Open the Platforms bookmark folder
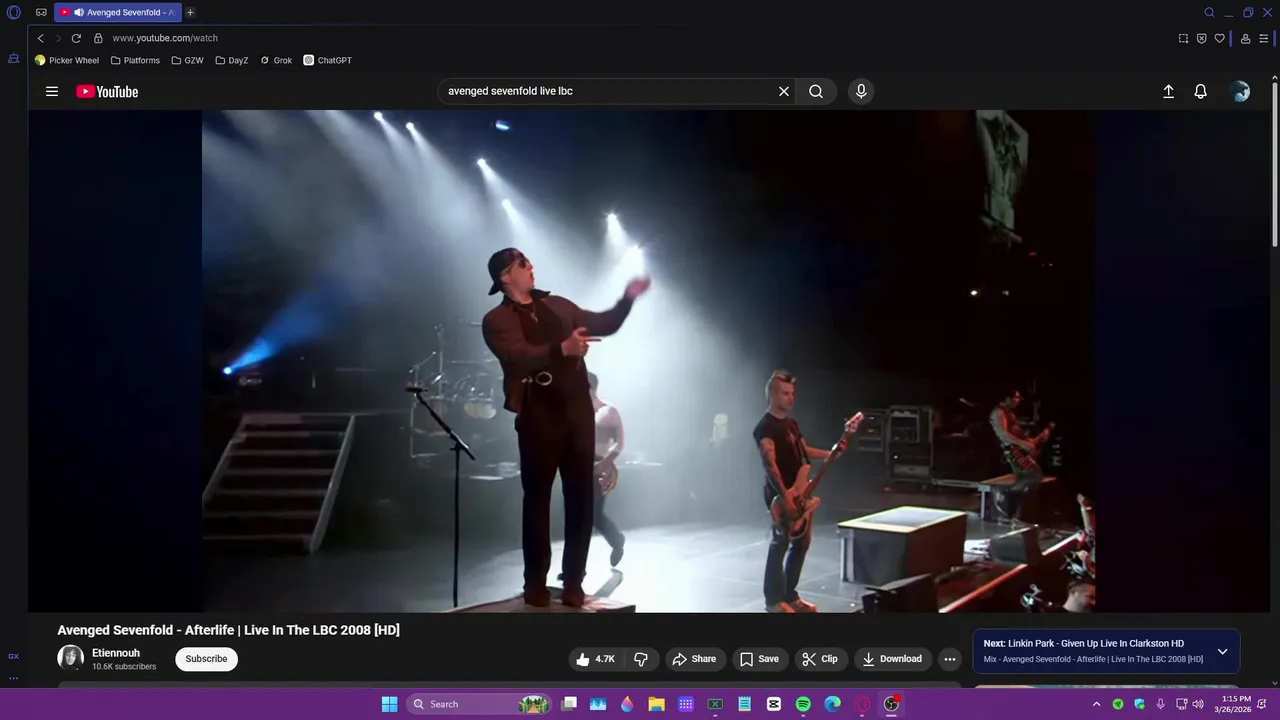Screen dimensions: 1280x720 (x=135, y=60)
